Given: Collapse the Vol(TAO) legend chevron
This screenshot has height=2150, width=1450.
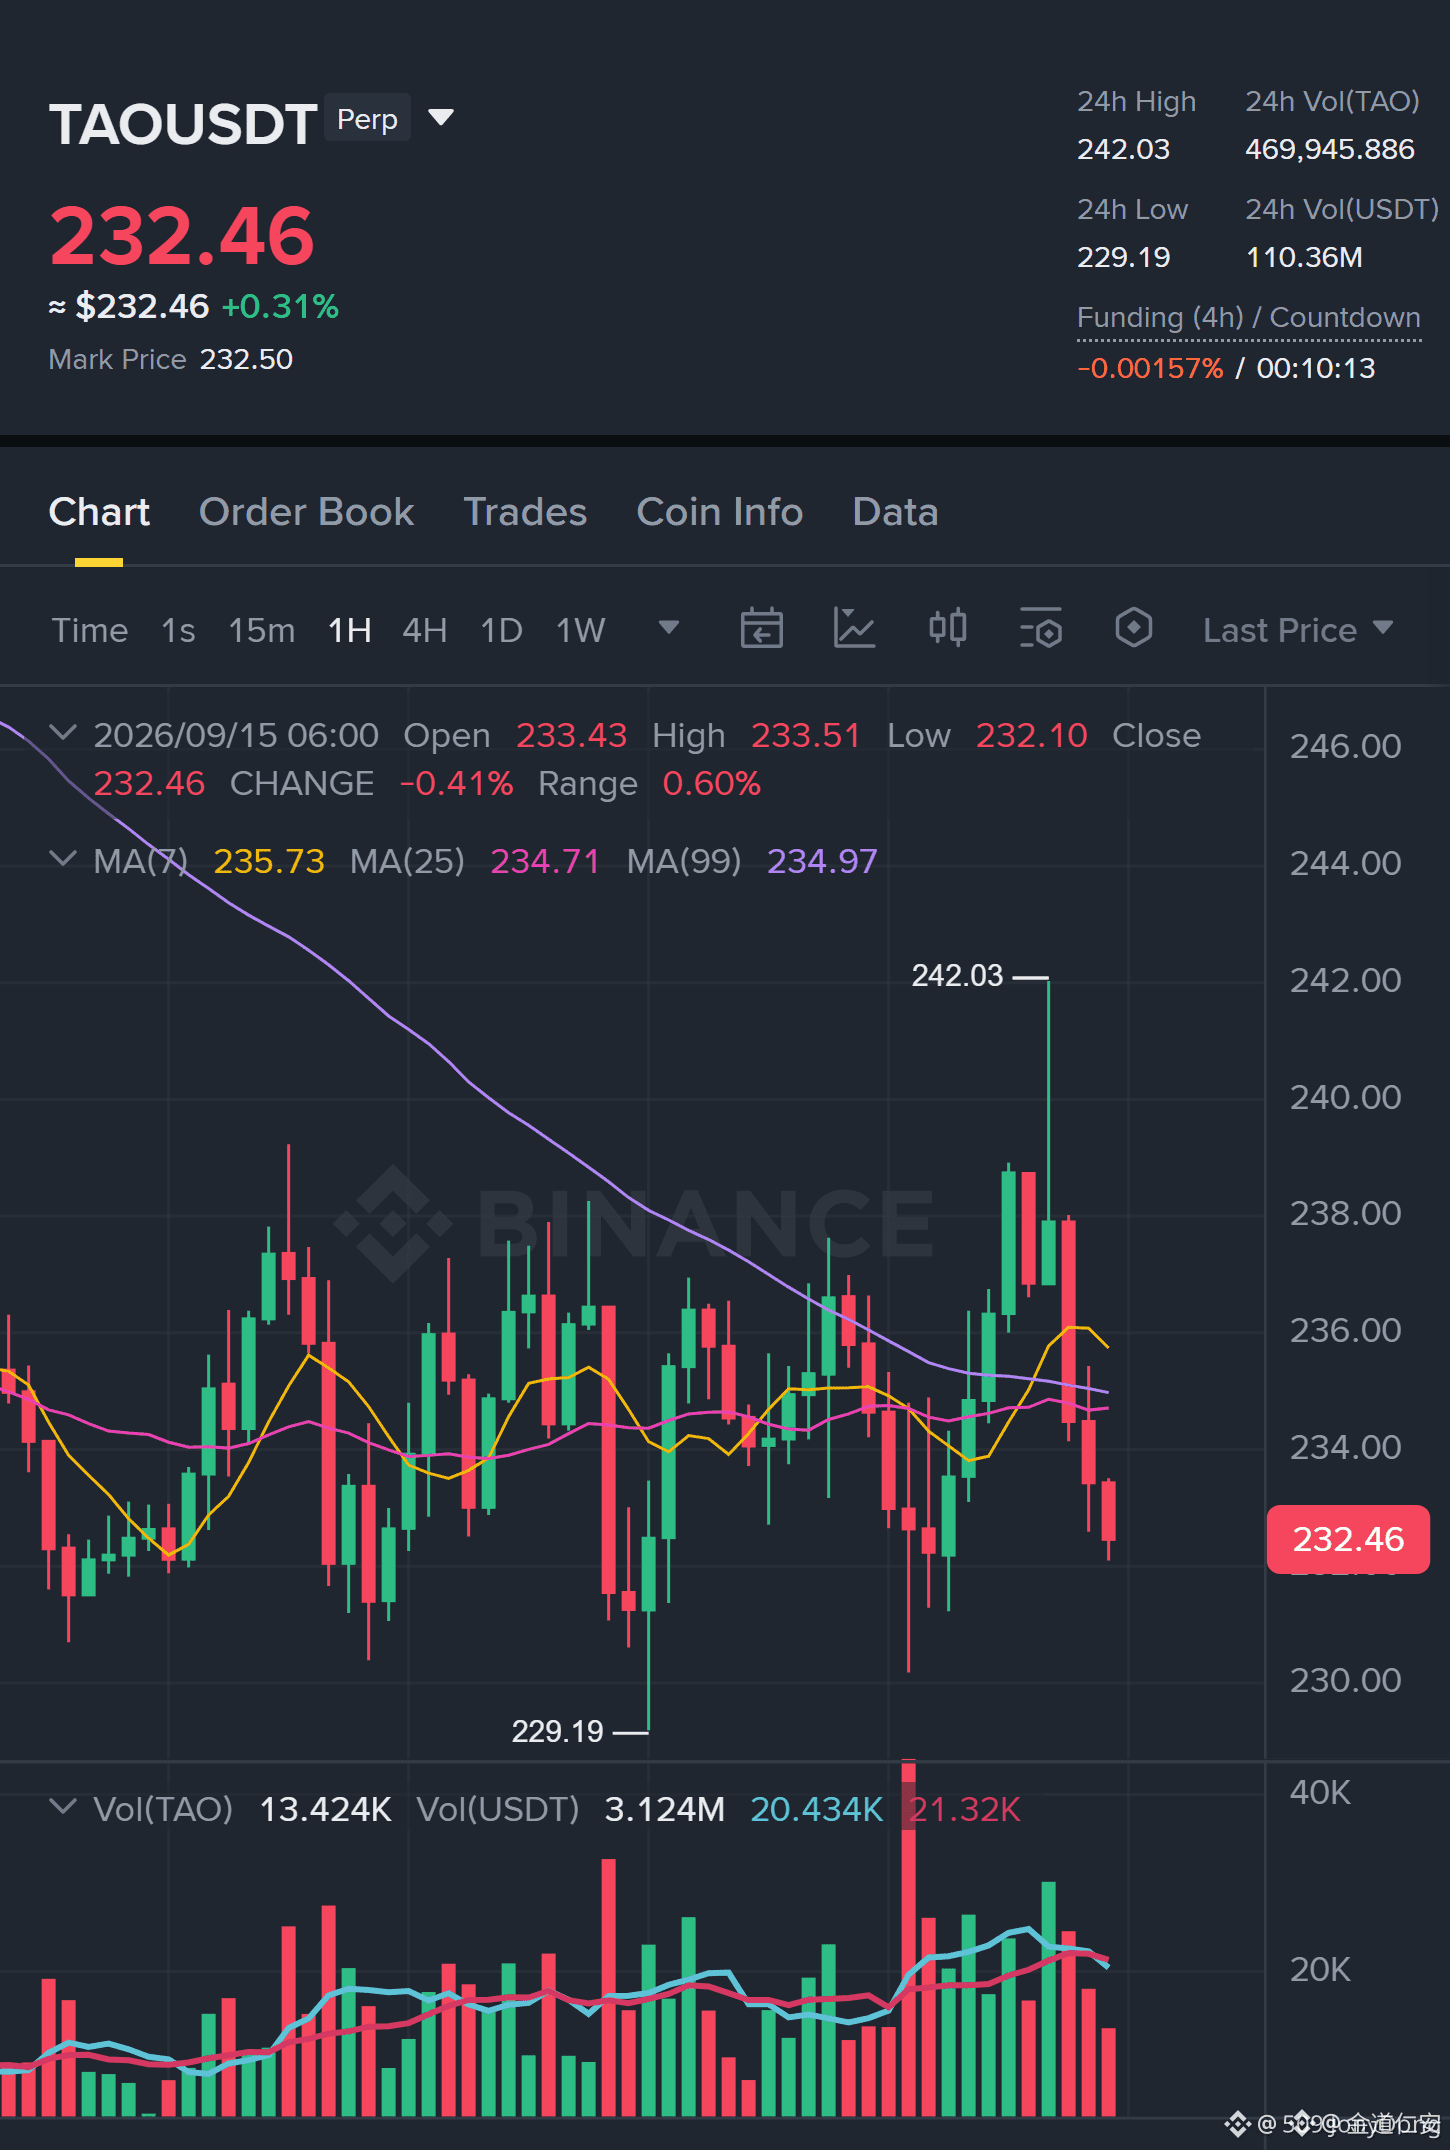Looking at the screenshot, I should 63,1807.
